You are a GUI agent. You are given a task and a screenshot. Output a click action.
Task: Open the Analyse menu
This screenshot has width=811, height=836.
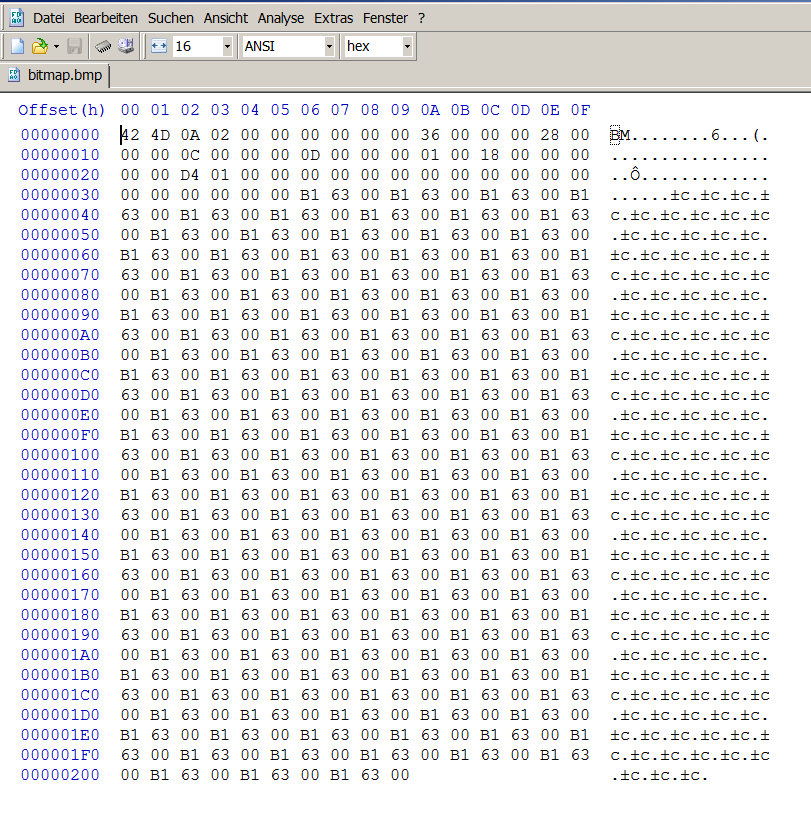pos(281,18)
